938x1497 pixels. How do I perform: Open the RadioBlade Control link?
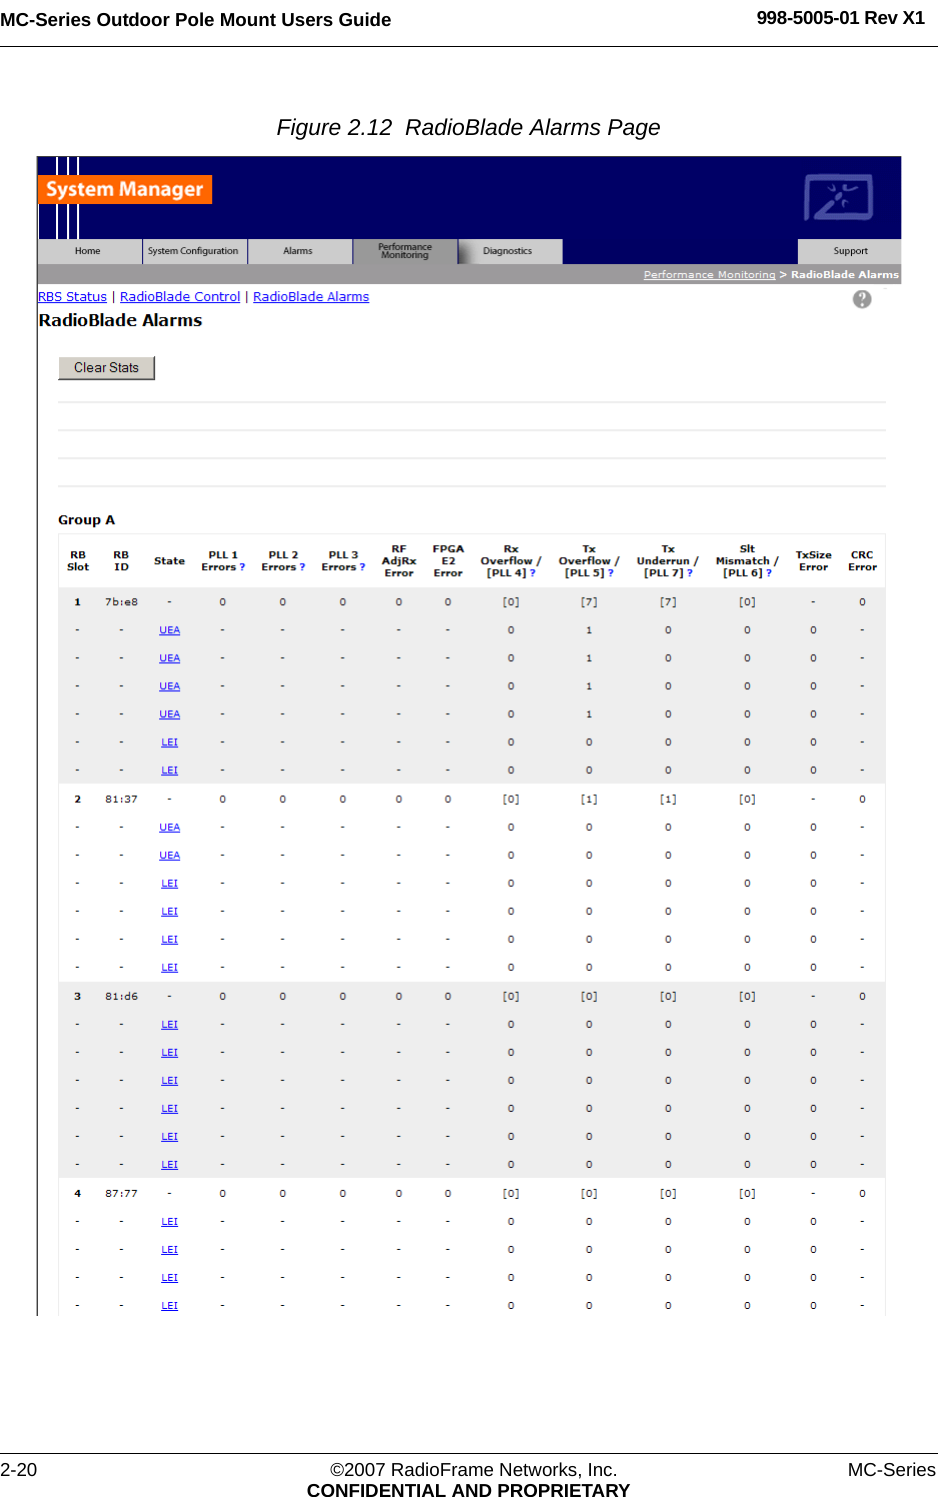[180, 297]
